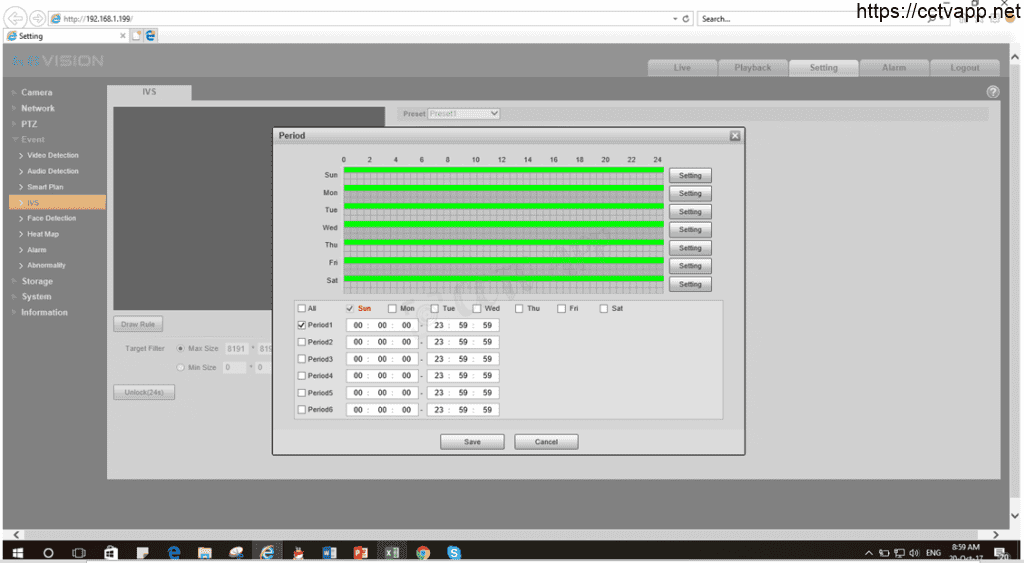This screenshot has width=1024, height=563.
Task: Open Skype from the taskbar
Action: click(454, 552)
